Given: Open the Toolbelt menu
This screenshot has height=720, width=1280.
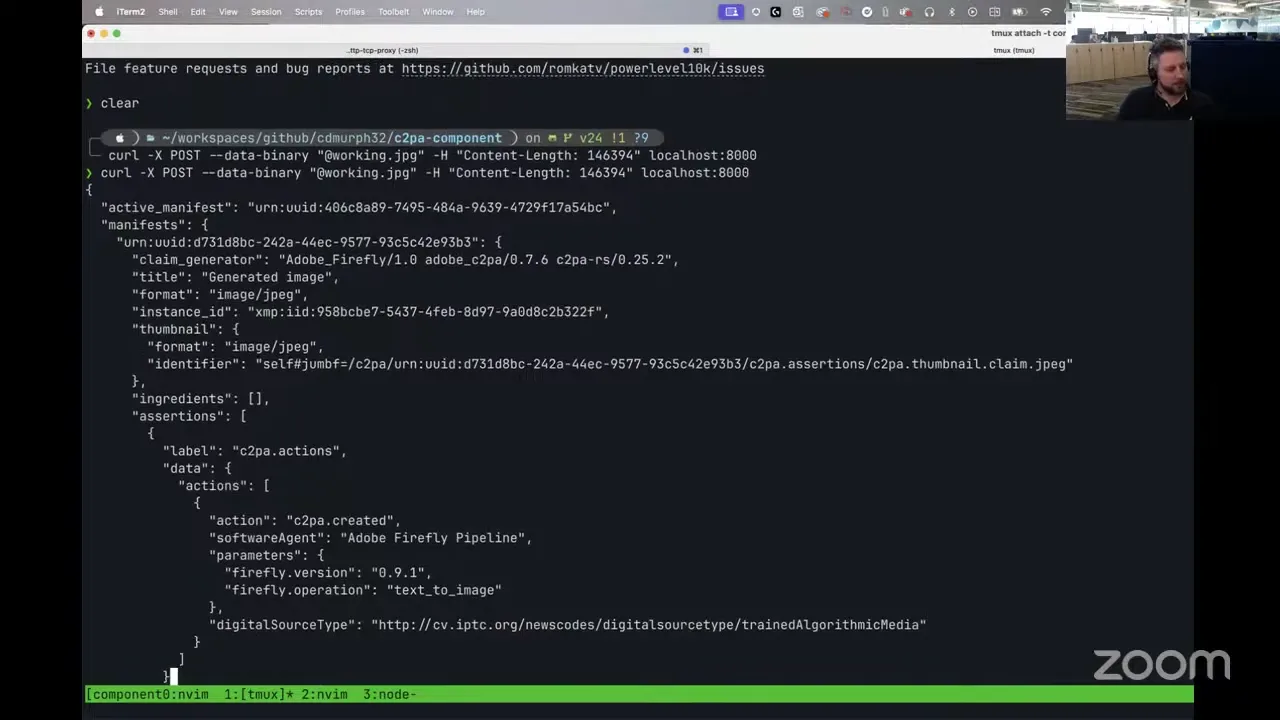Looking at the screenshot, I should pyautogui.click(x=393, y=12).
